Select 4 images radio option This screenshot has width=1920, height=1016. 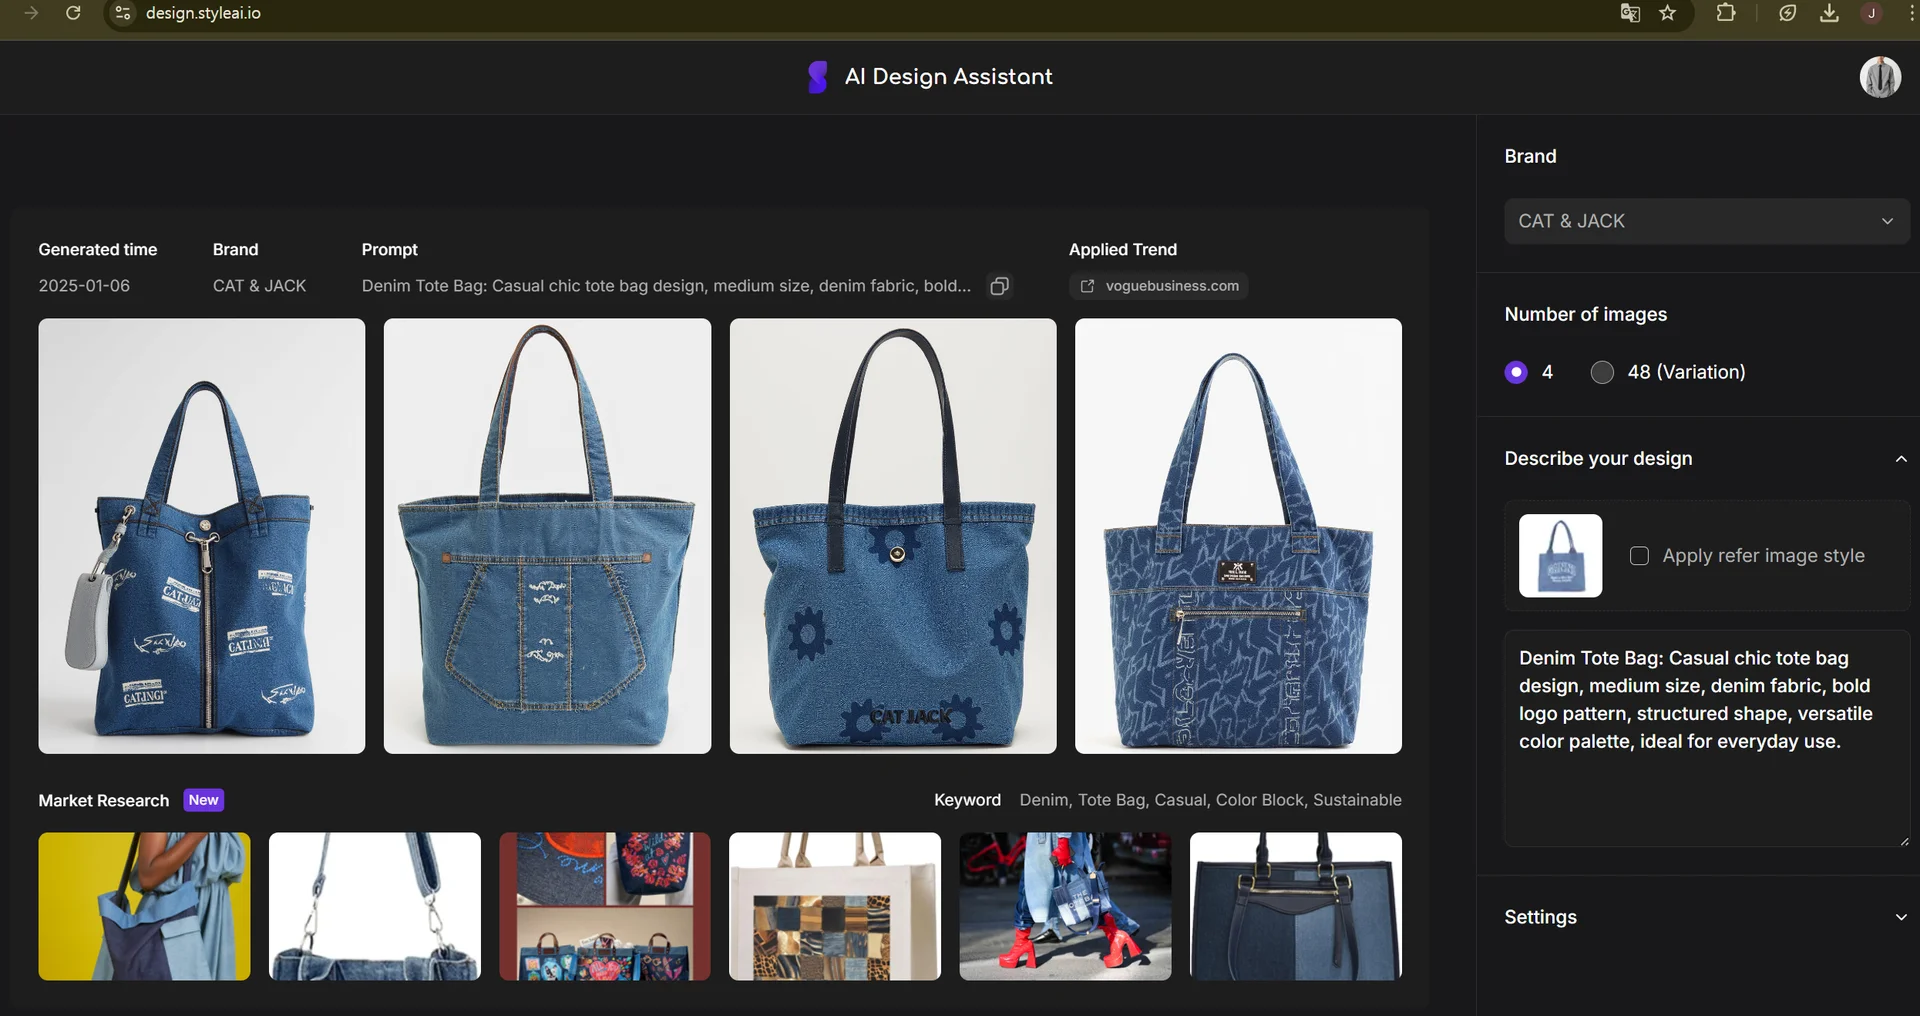pyautogui.click(x=1516, y=372)
